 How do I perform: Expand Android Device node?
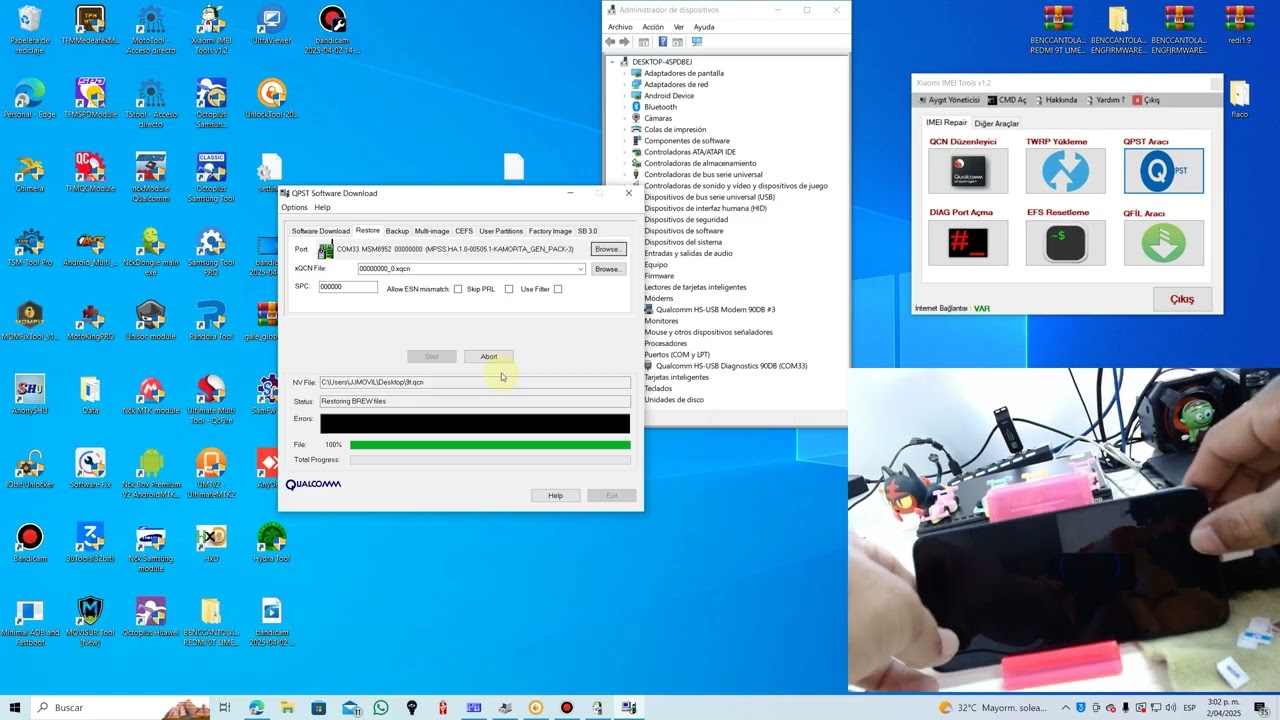pos(624,96)
